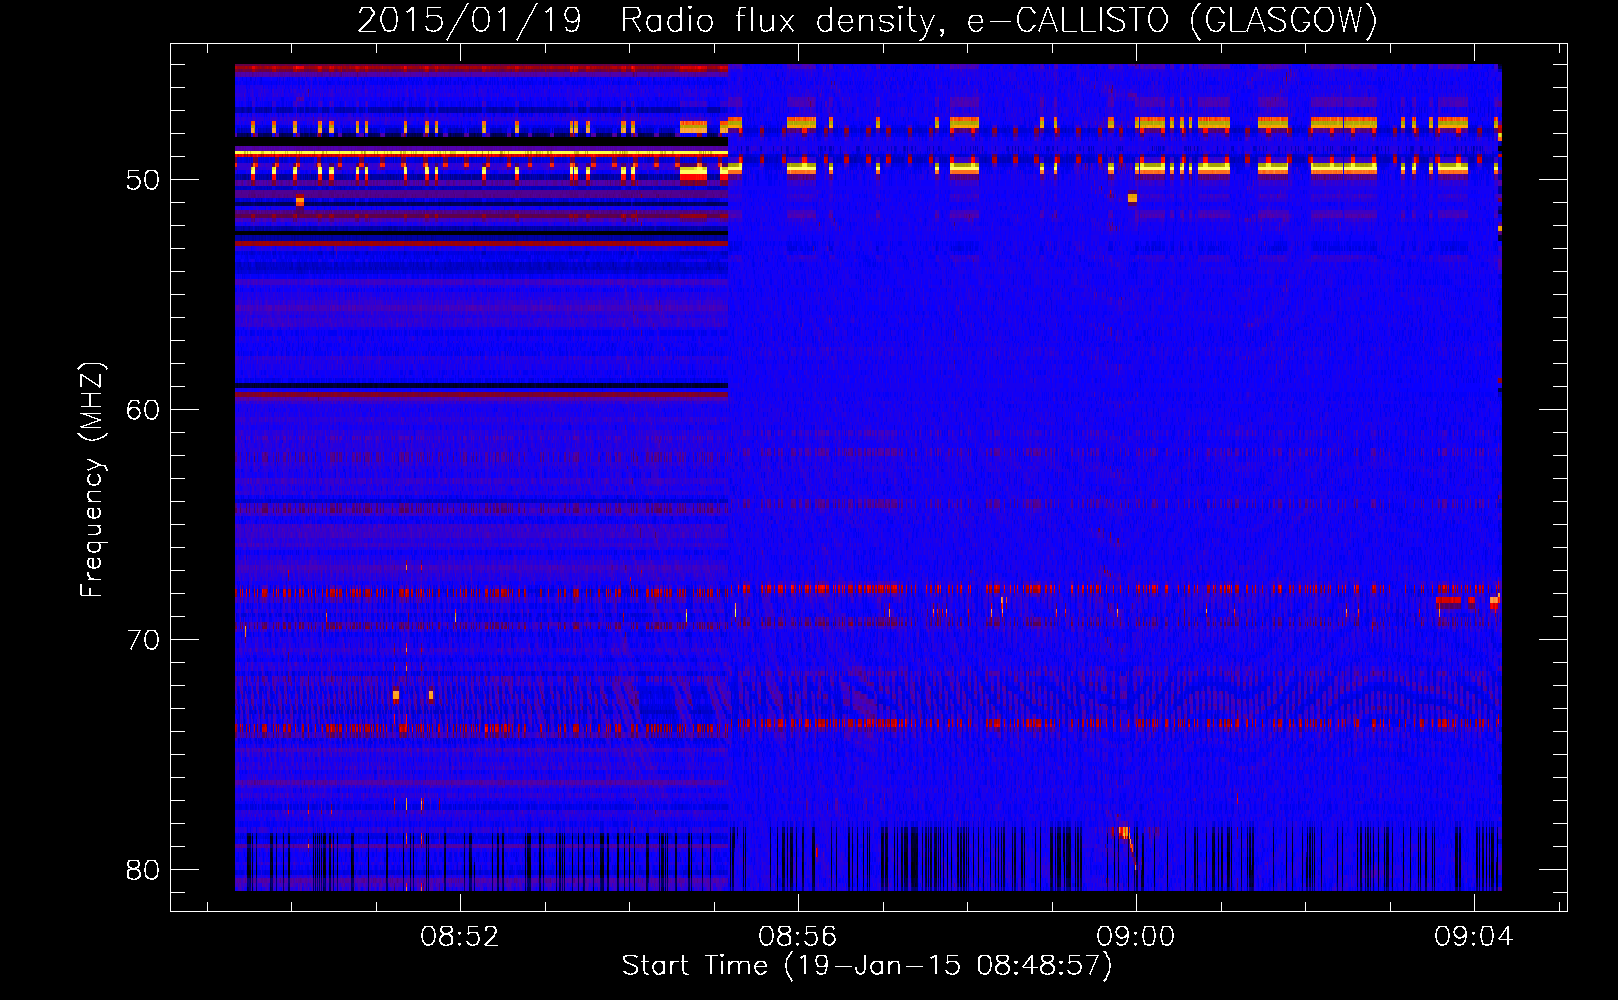Click the 70 frequency axis label
The height and width of the screenshot is (1000, 1618).
(x=143, y=640)
